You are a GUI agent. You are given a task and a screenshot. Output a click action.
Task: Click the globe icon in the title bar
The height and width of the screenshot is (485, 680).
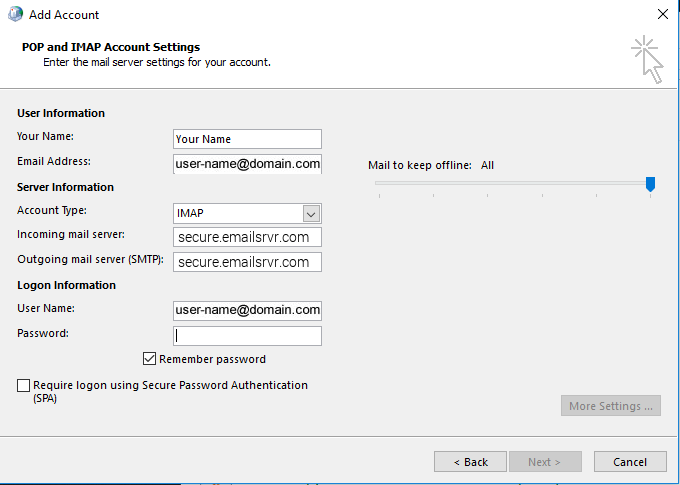(x=14, y=15)
